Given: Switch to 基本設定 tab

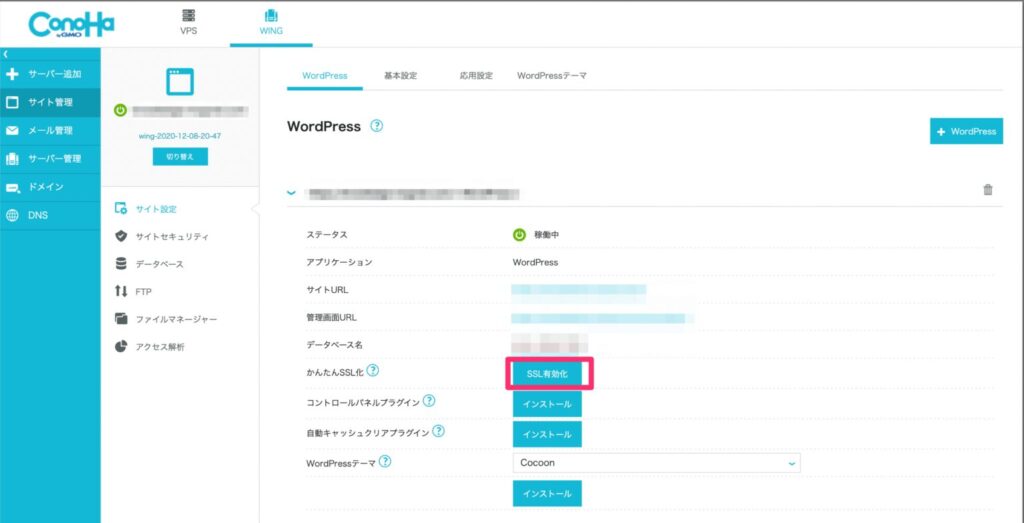Looking at the screenshot, I should click(x=400, y=76).
